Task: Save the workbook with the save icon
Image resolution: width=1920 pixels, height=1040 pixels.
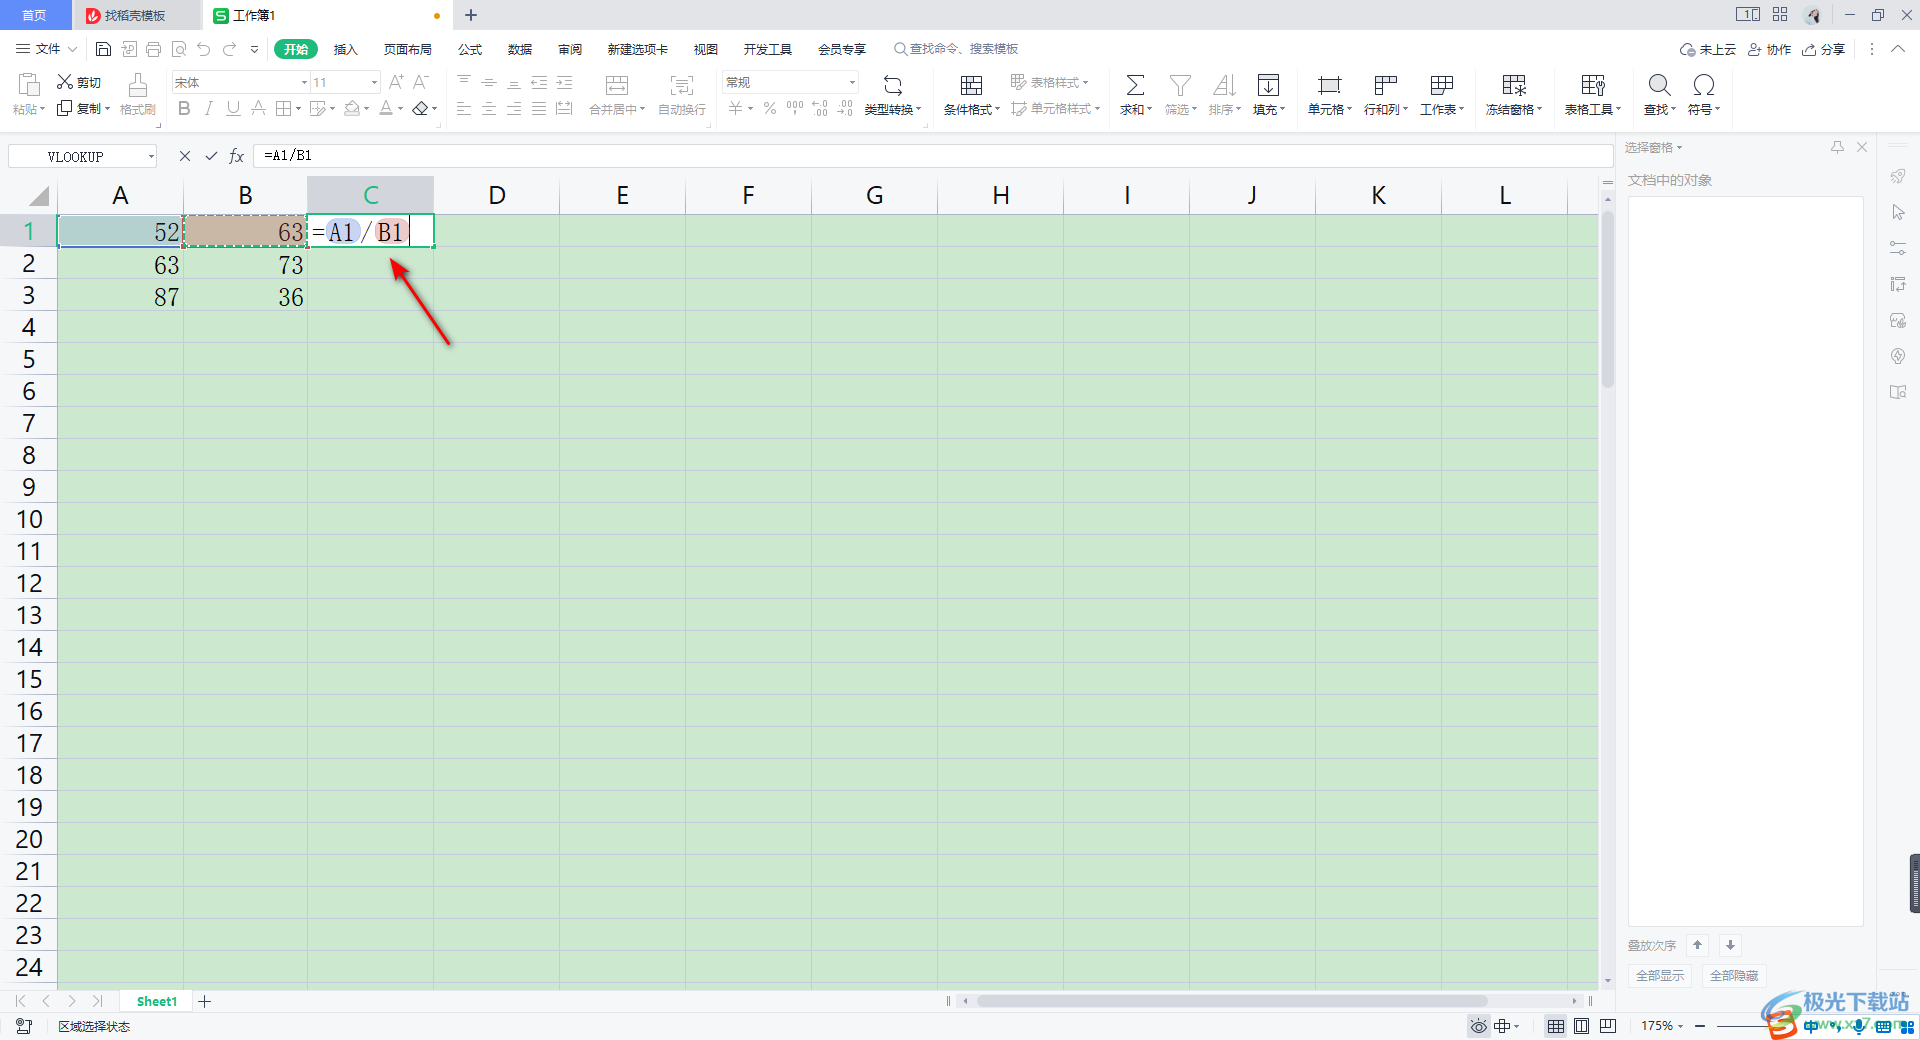Action: (103, 49)
